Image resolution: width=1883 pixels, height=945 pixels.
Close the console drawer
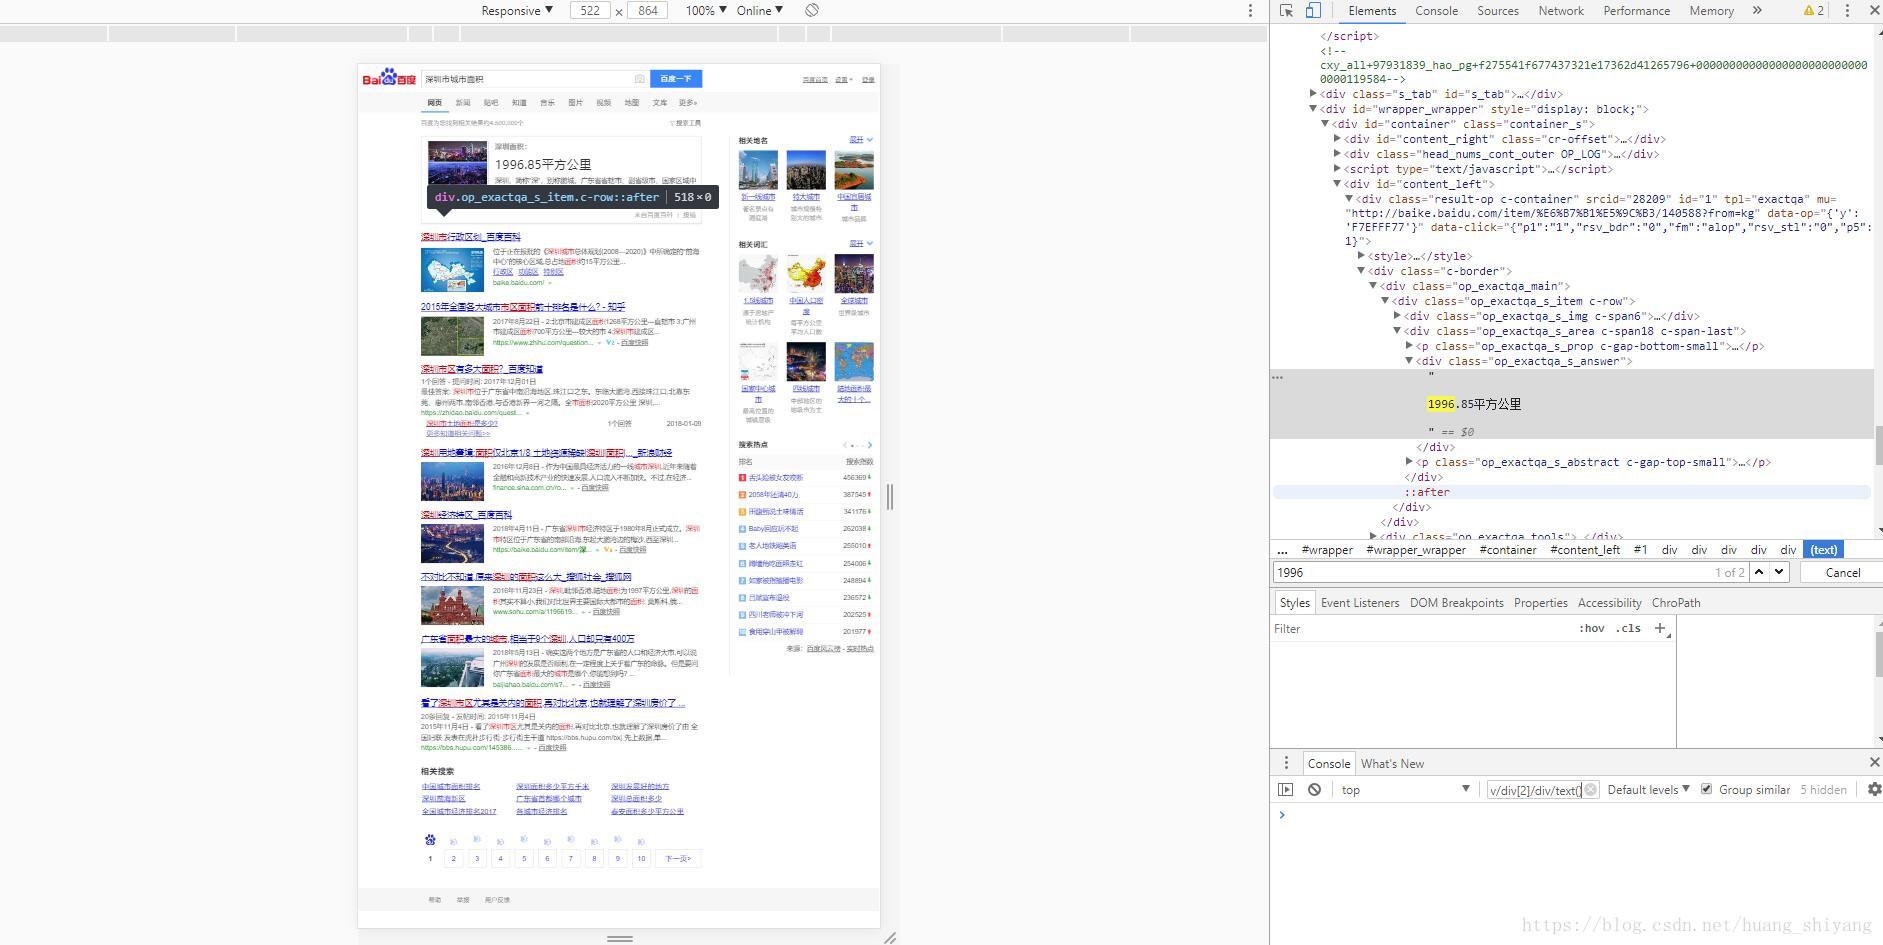[1874, 762]
